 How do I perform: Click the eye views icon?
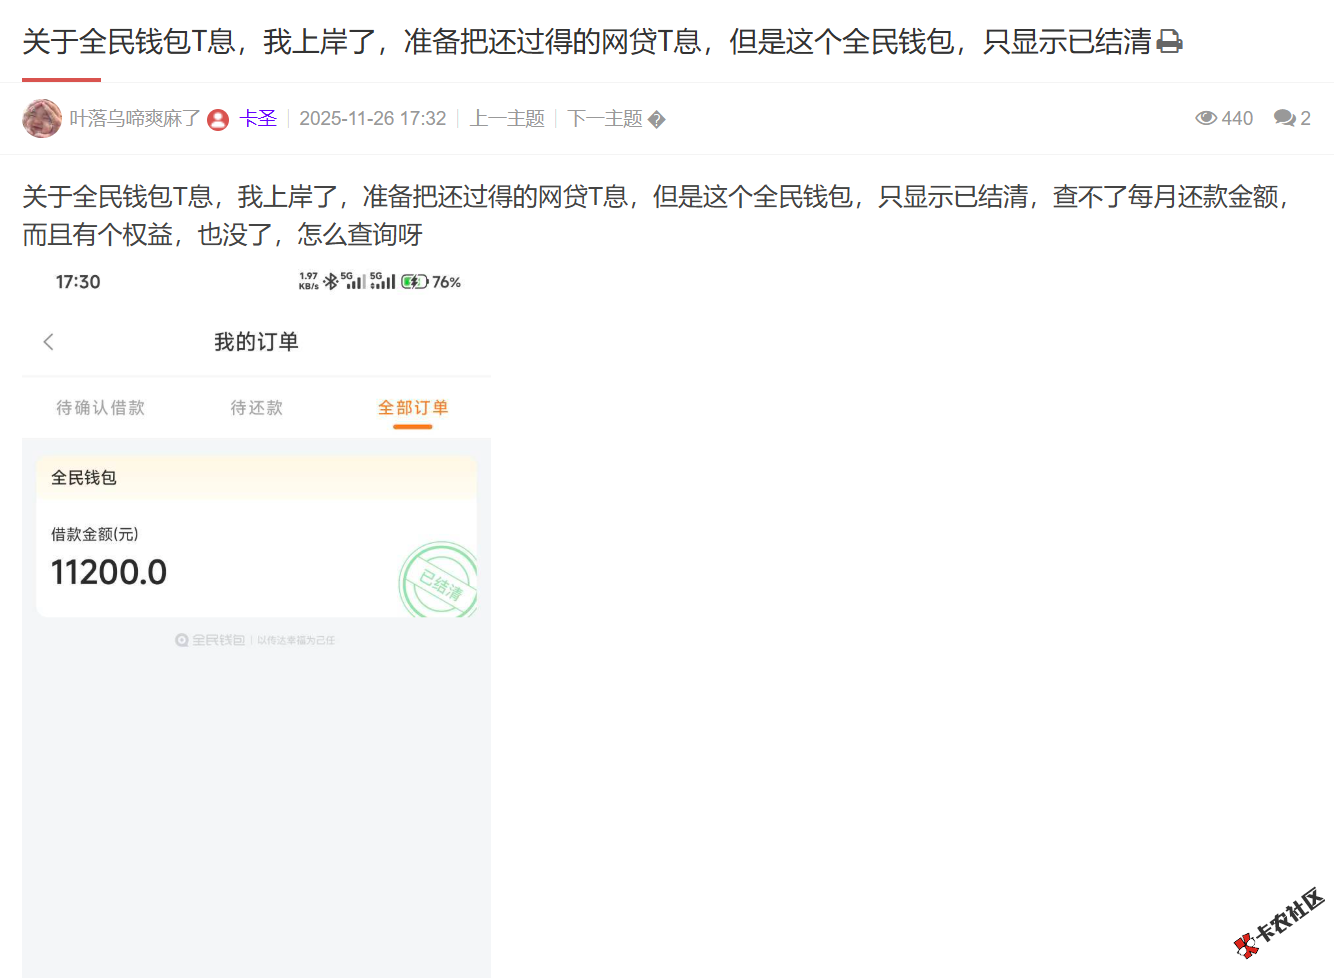[x=1206, y=118]
